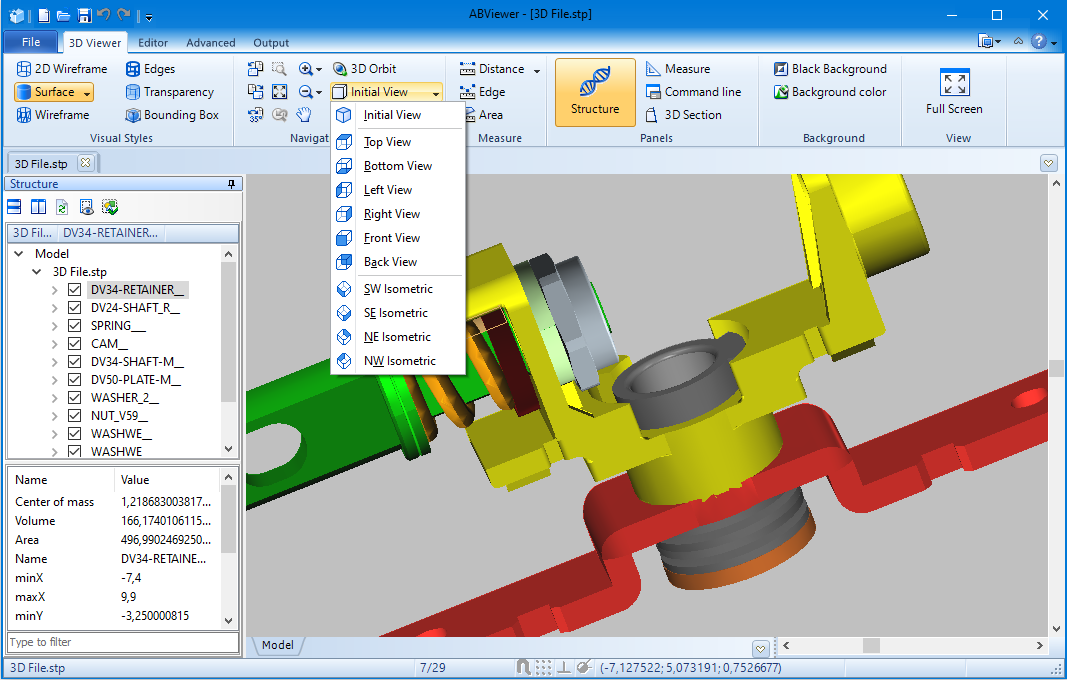Viewport: 1067px width, 680px height.
Task: Toggle Transparency mode
Action: 169,92
